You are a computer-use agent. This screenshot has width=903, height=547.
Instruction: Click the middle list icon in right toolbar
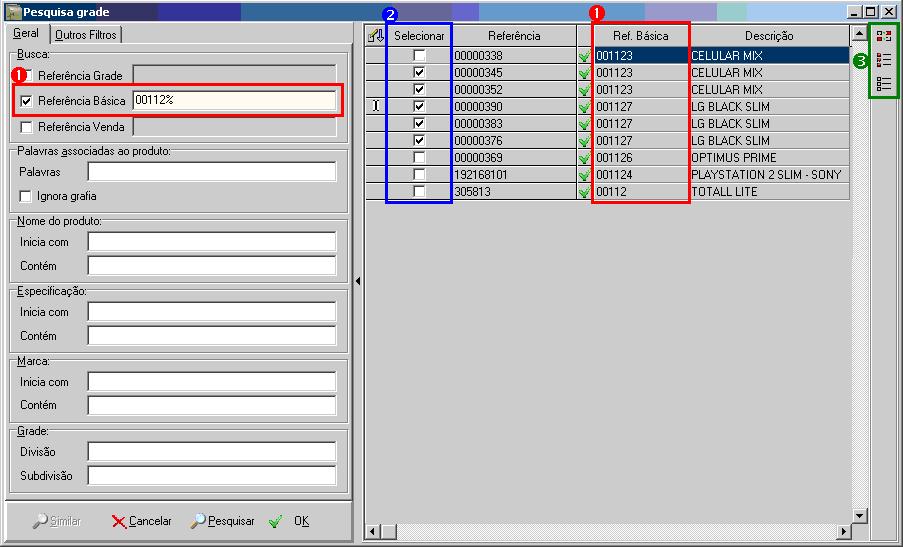pyautogui.click(x=884, y=60)
